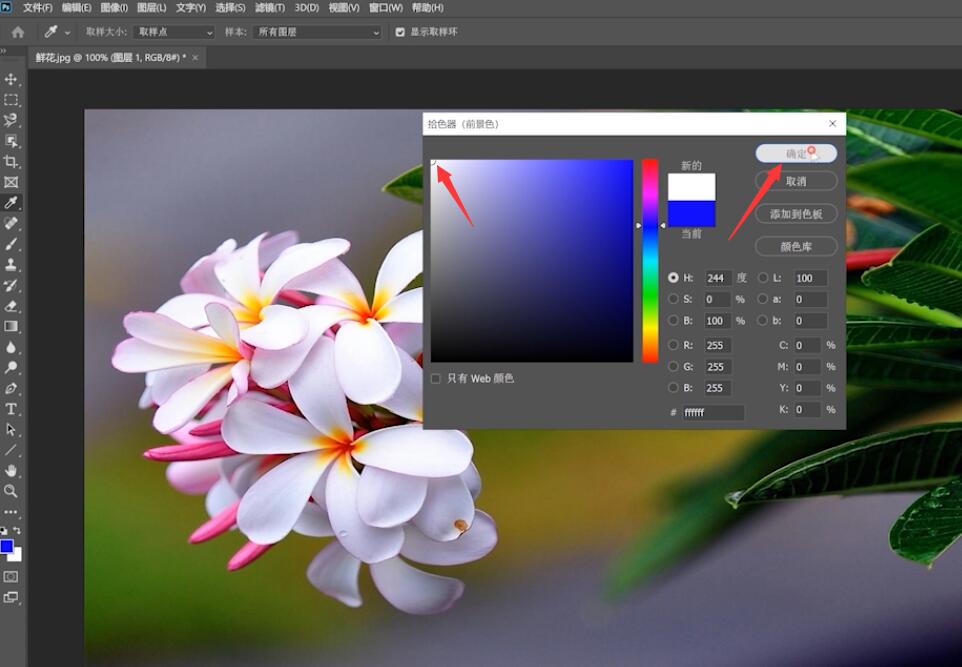Select the H hue radio button
Screen dimensions: 962x667
[673, 277]
